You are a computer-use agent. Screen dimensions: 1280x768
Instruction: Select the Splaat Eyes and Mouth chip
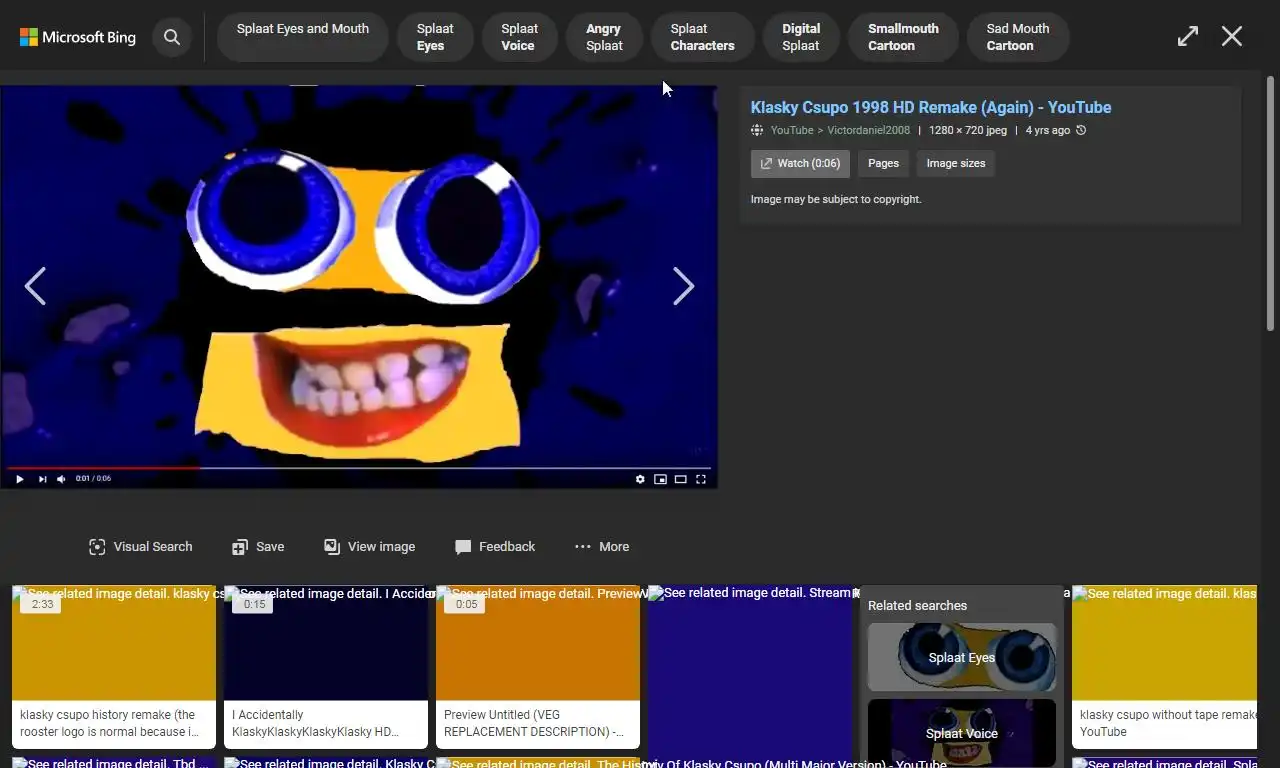click(303, 37)
